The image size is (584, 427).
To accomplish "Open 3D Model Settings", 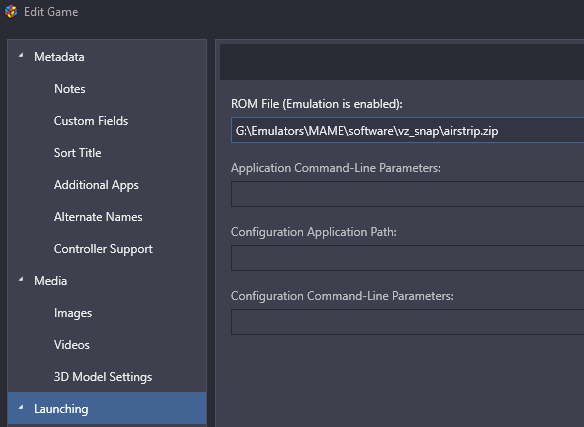I will click(x=103, y=377).
